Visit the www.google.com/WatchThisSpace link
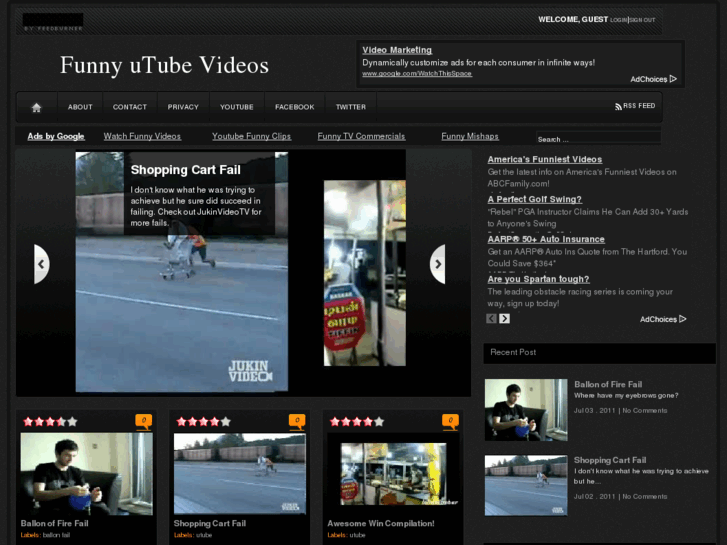The image size is (727, 545). coord(417,74)
